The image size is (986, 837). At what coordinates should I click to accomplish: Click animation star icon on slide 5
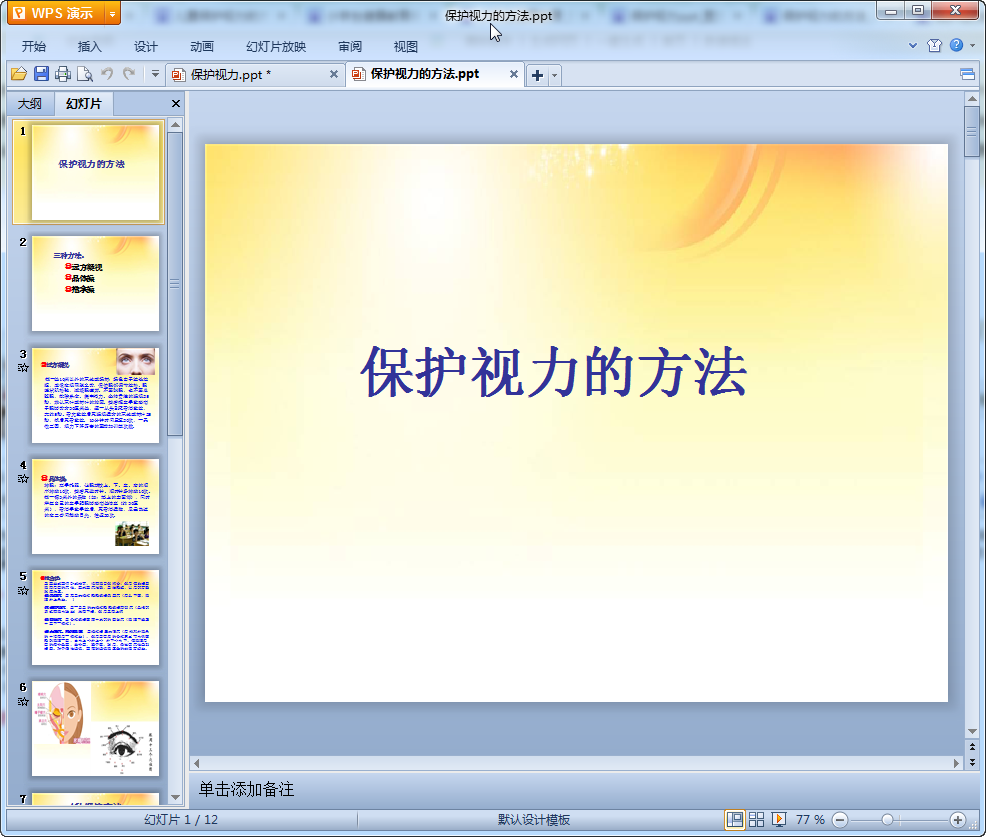(x=23, y=590)
